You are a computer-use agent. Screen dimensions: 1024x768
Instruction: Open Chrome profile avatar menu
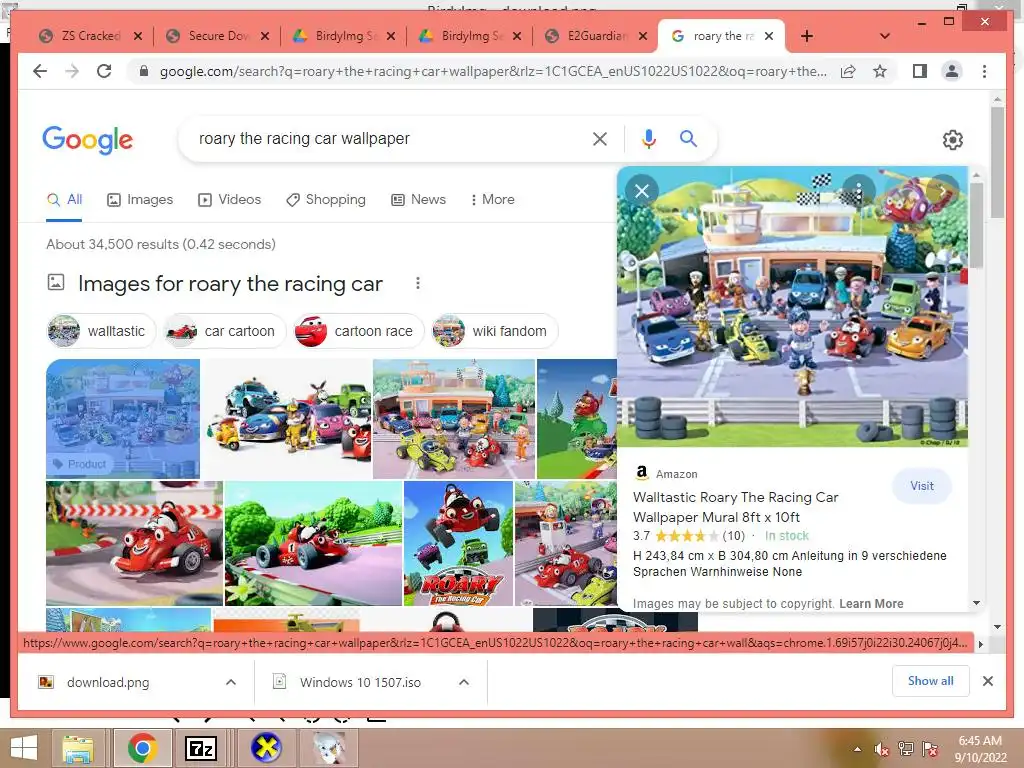952,71
